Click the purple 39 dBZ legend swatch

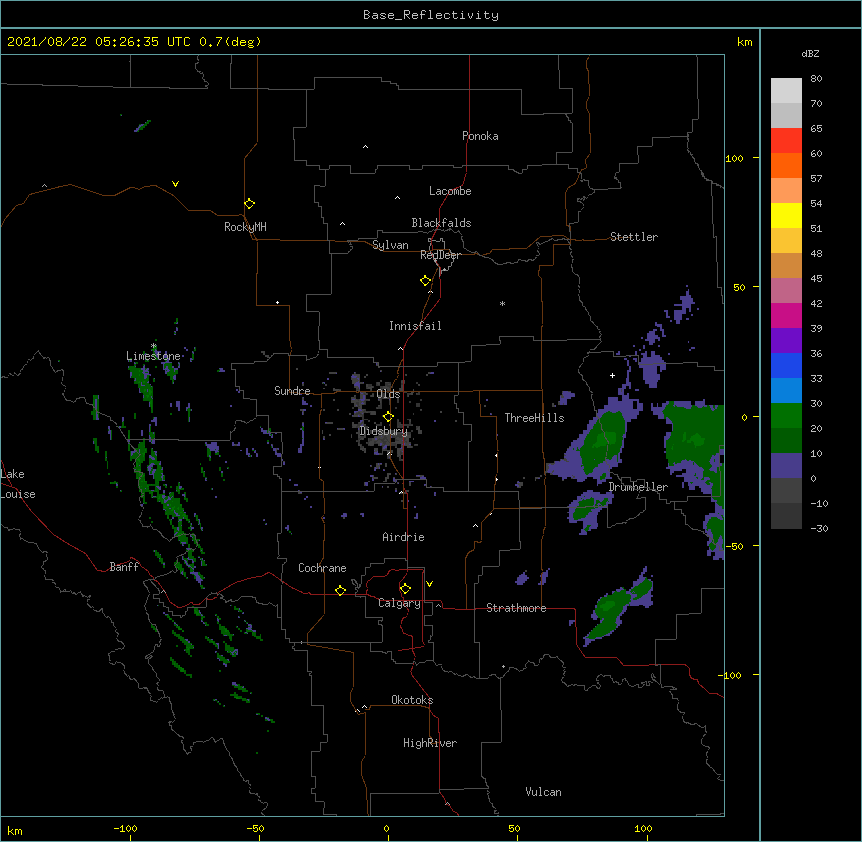click(x=786, y=341)
